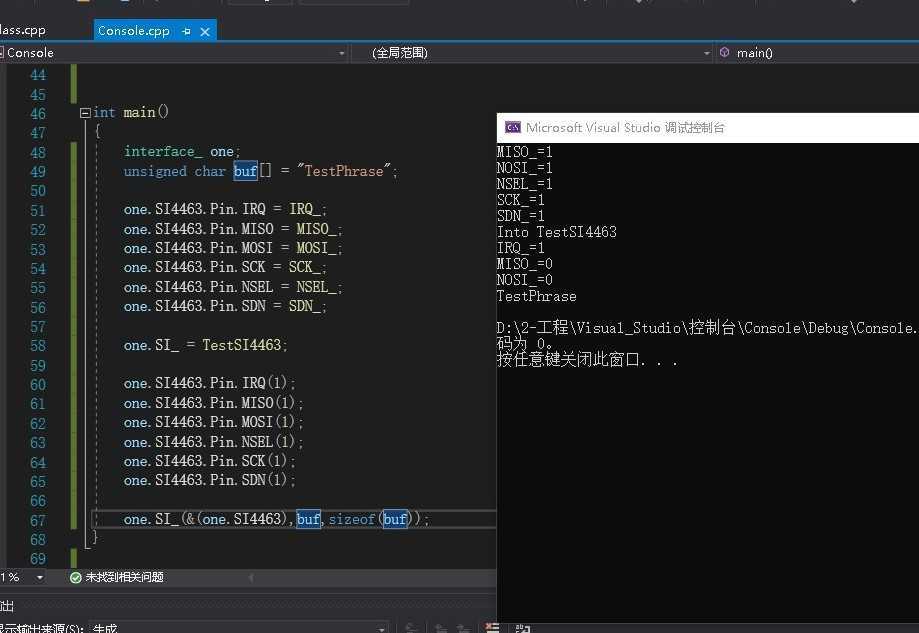Click the green check '未找到相关问题' status indicator
Screen dimensions: 919x633
coord(117,578)
